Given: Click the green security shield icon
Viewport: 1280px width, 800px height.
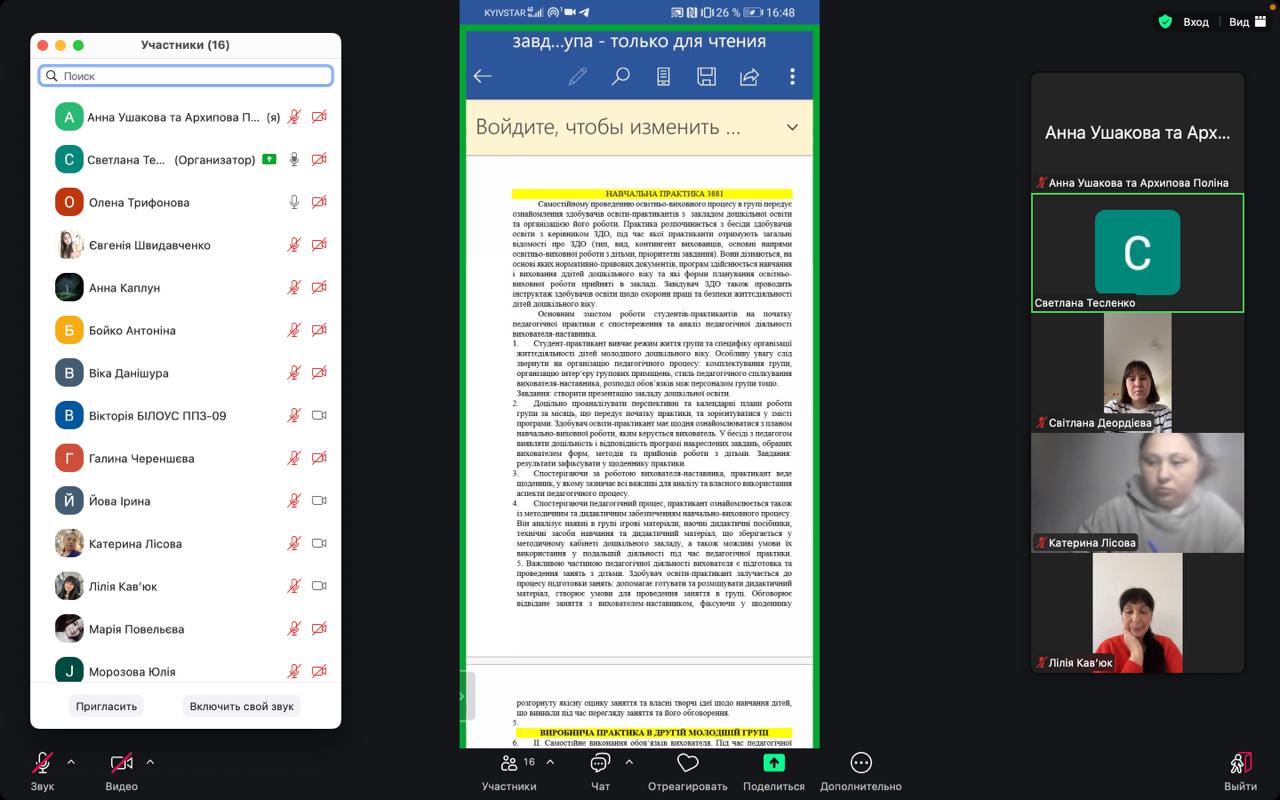Looking at the screenshot, I should click(x=1165, y=21).
